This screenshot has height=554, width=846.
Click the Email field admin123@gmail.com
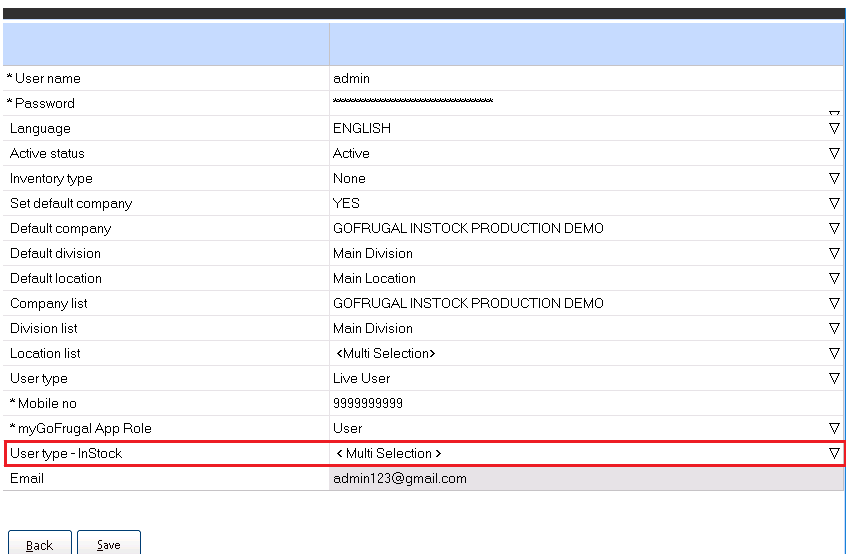point(586,478)
